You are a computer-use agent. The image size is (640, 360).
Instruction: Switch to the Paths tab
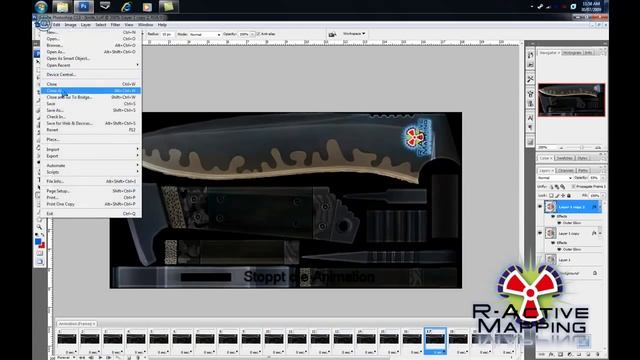(583, 171)
